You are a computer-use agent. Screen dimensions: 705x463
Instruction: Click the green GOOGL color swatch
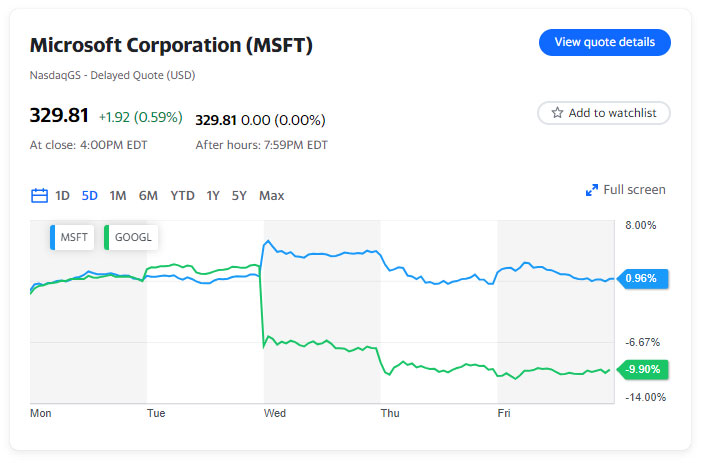coord(106,238)
